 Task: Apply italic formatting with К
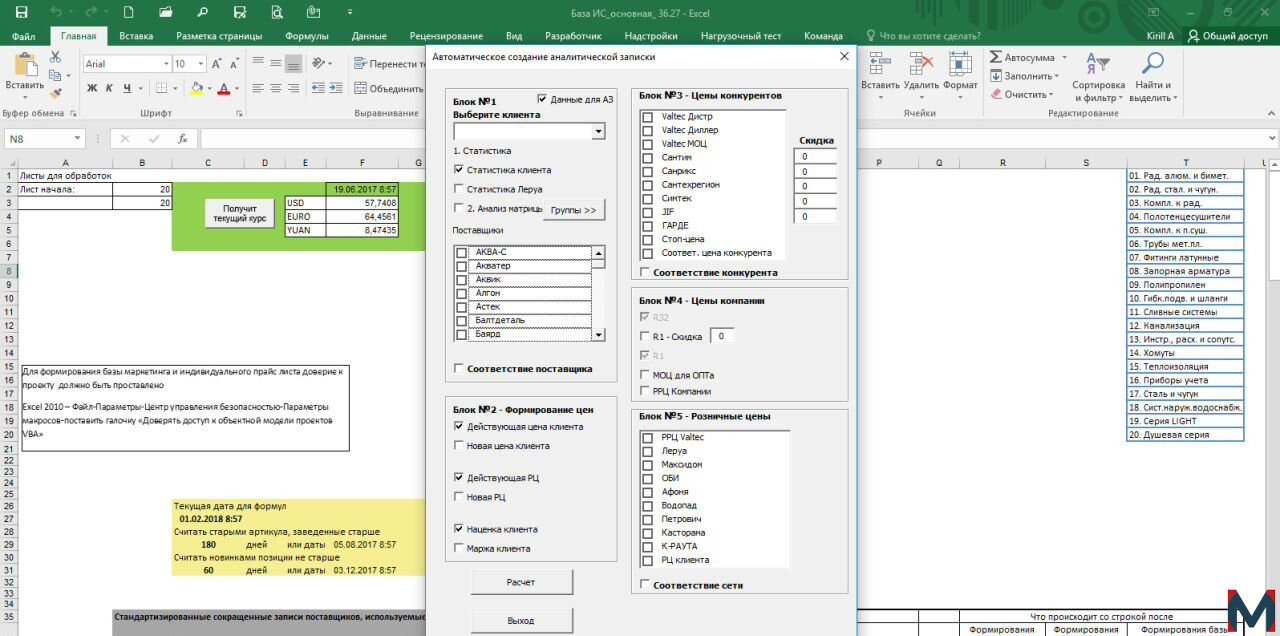(x=108, y=88)
